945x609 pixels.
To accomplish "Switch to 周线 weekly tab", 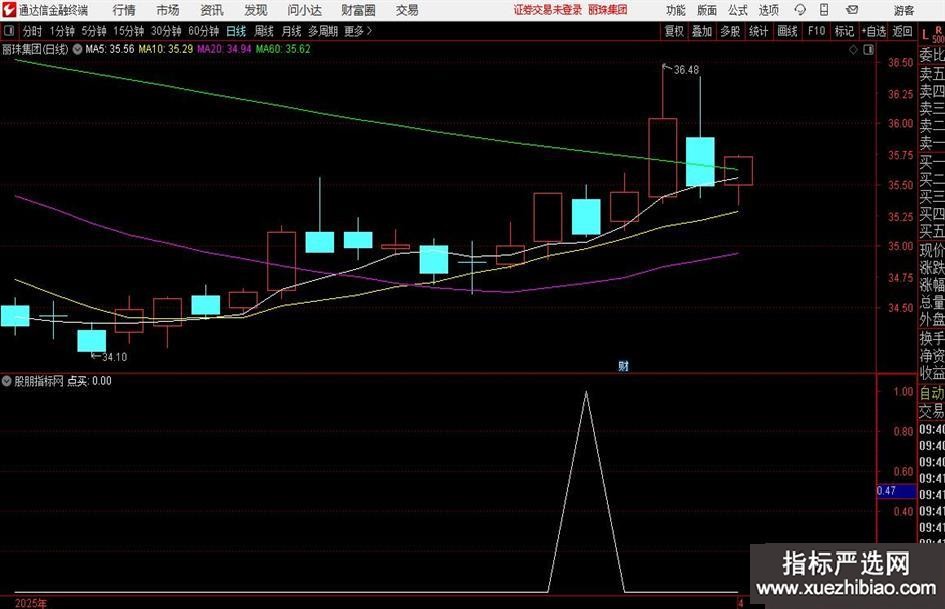I will [263, 31].
